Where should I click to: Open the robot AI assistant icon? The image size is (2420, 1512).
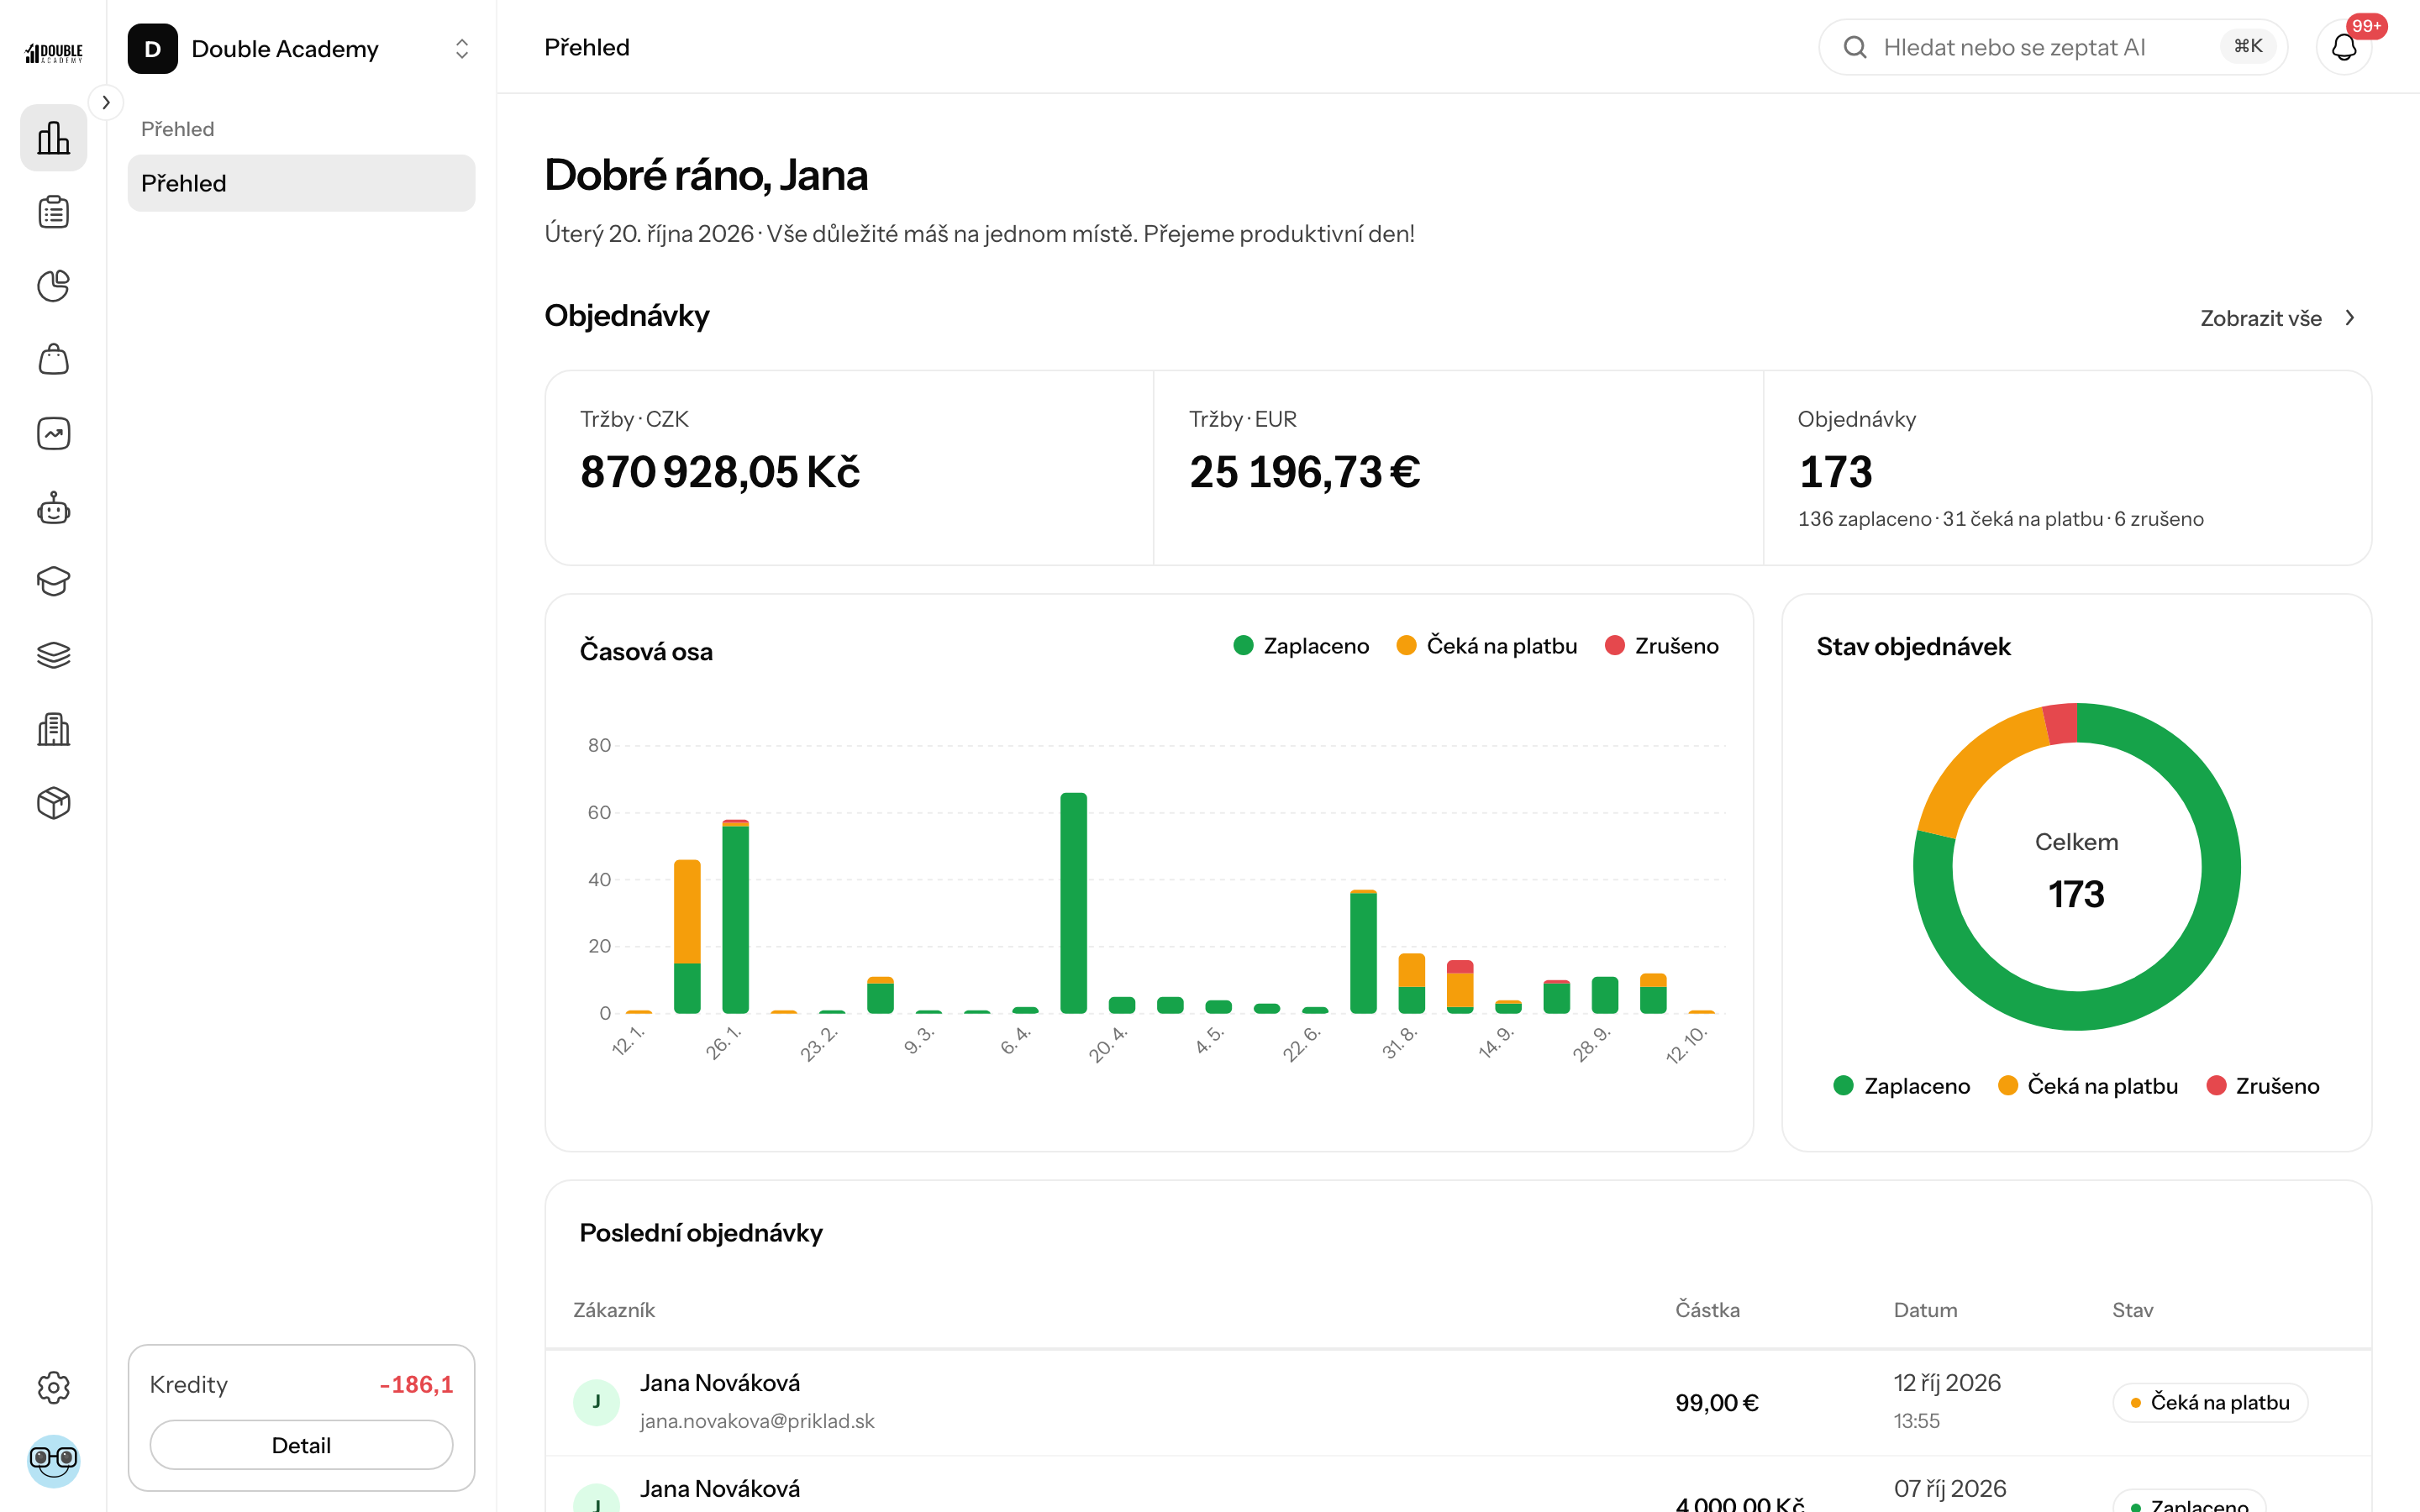click(53, 508)
